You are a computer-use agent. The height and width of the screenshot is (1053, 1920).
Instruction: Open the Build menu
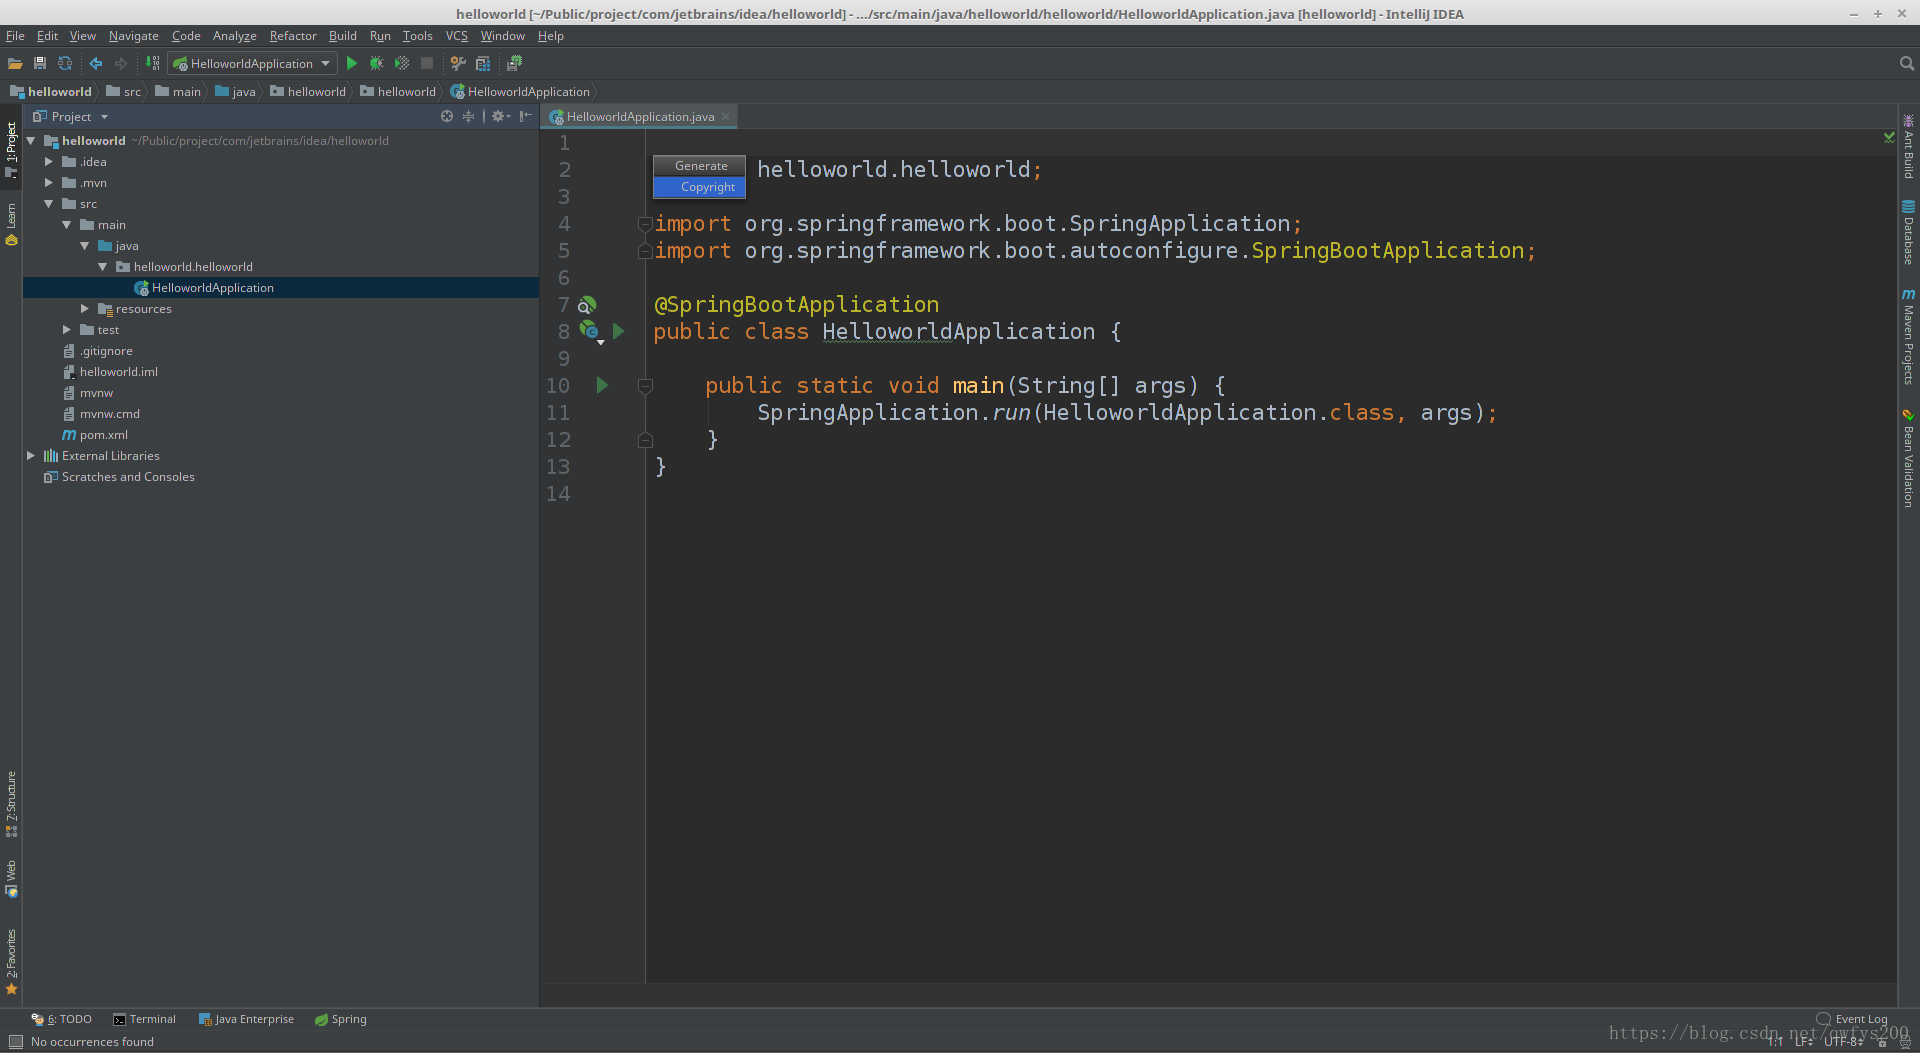(342, 36)
